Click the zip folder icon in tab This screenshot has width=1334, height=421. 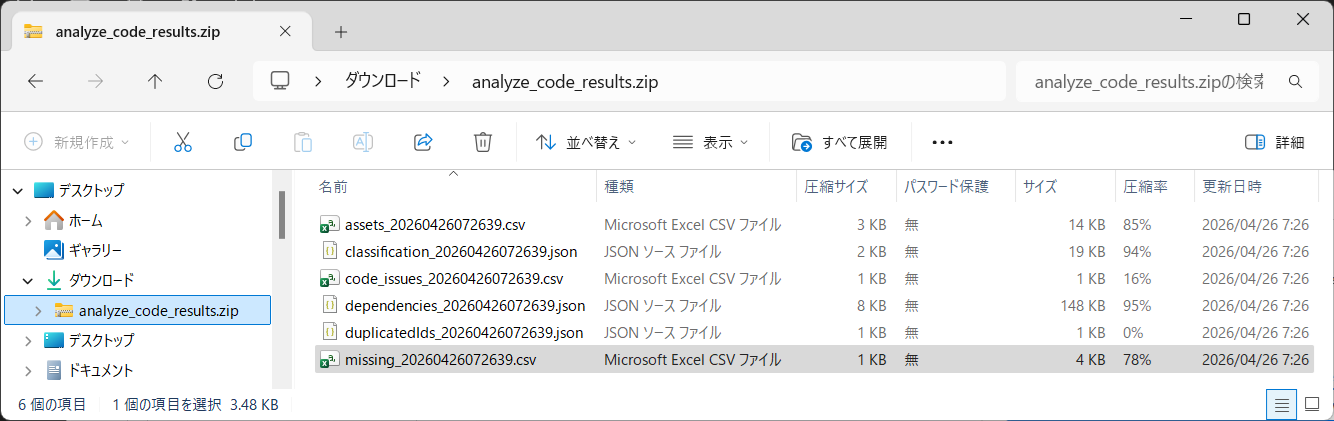click(34, 31)
